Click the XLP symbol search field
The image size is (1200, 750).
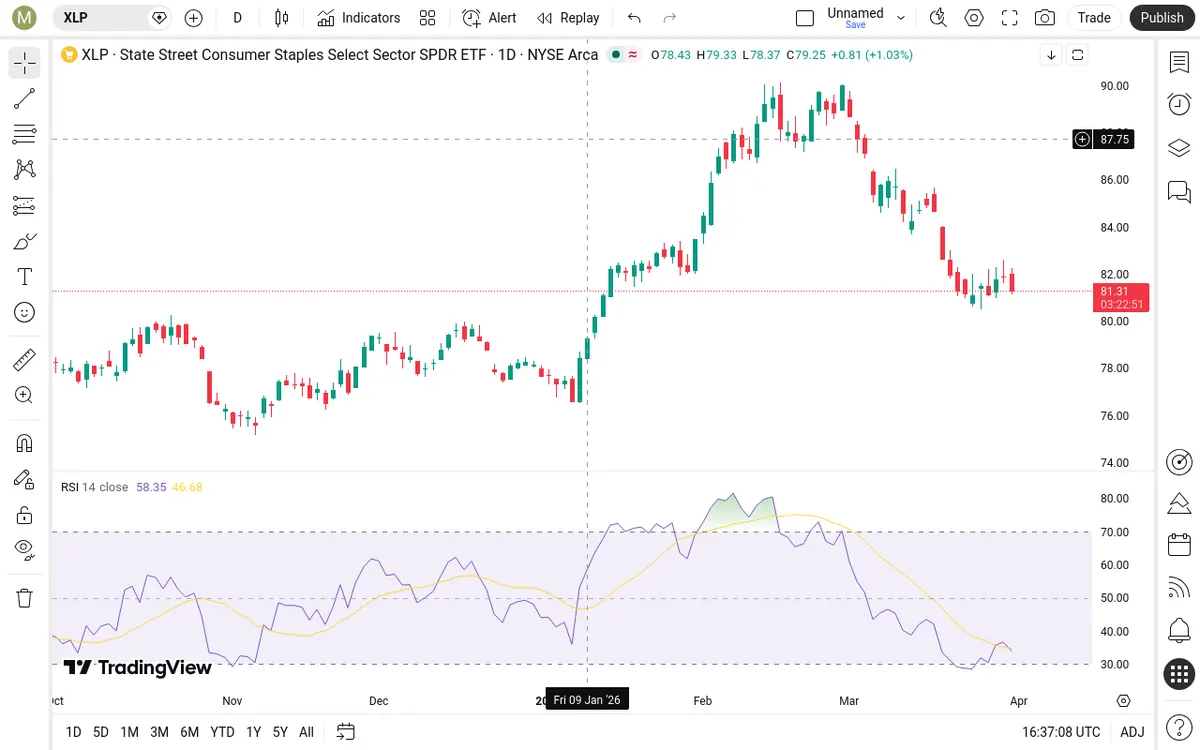pyautogui.click(x=110, y=17)
